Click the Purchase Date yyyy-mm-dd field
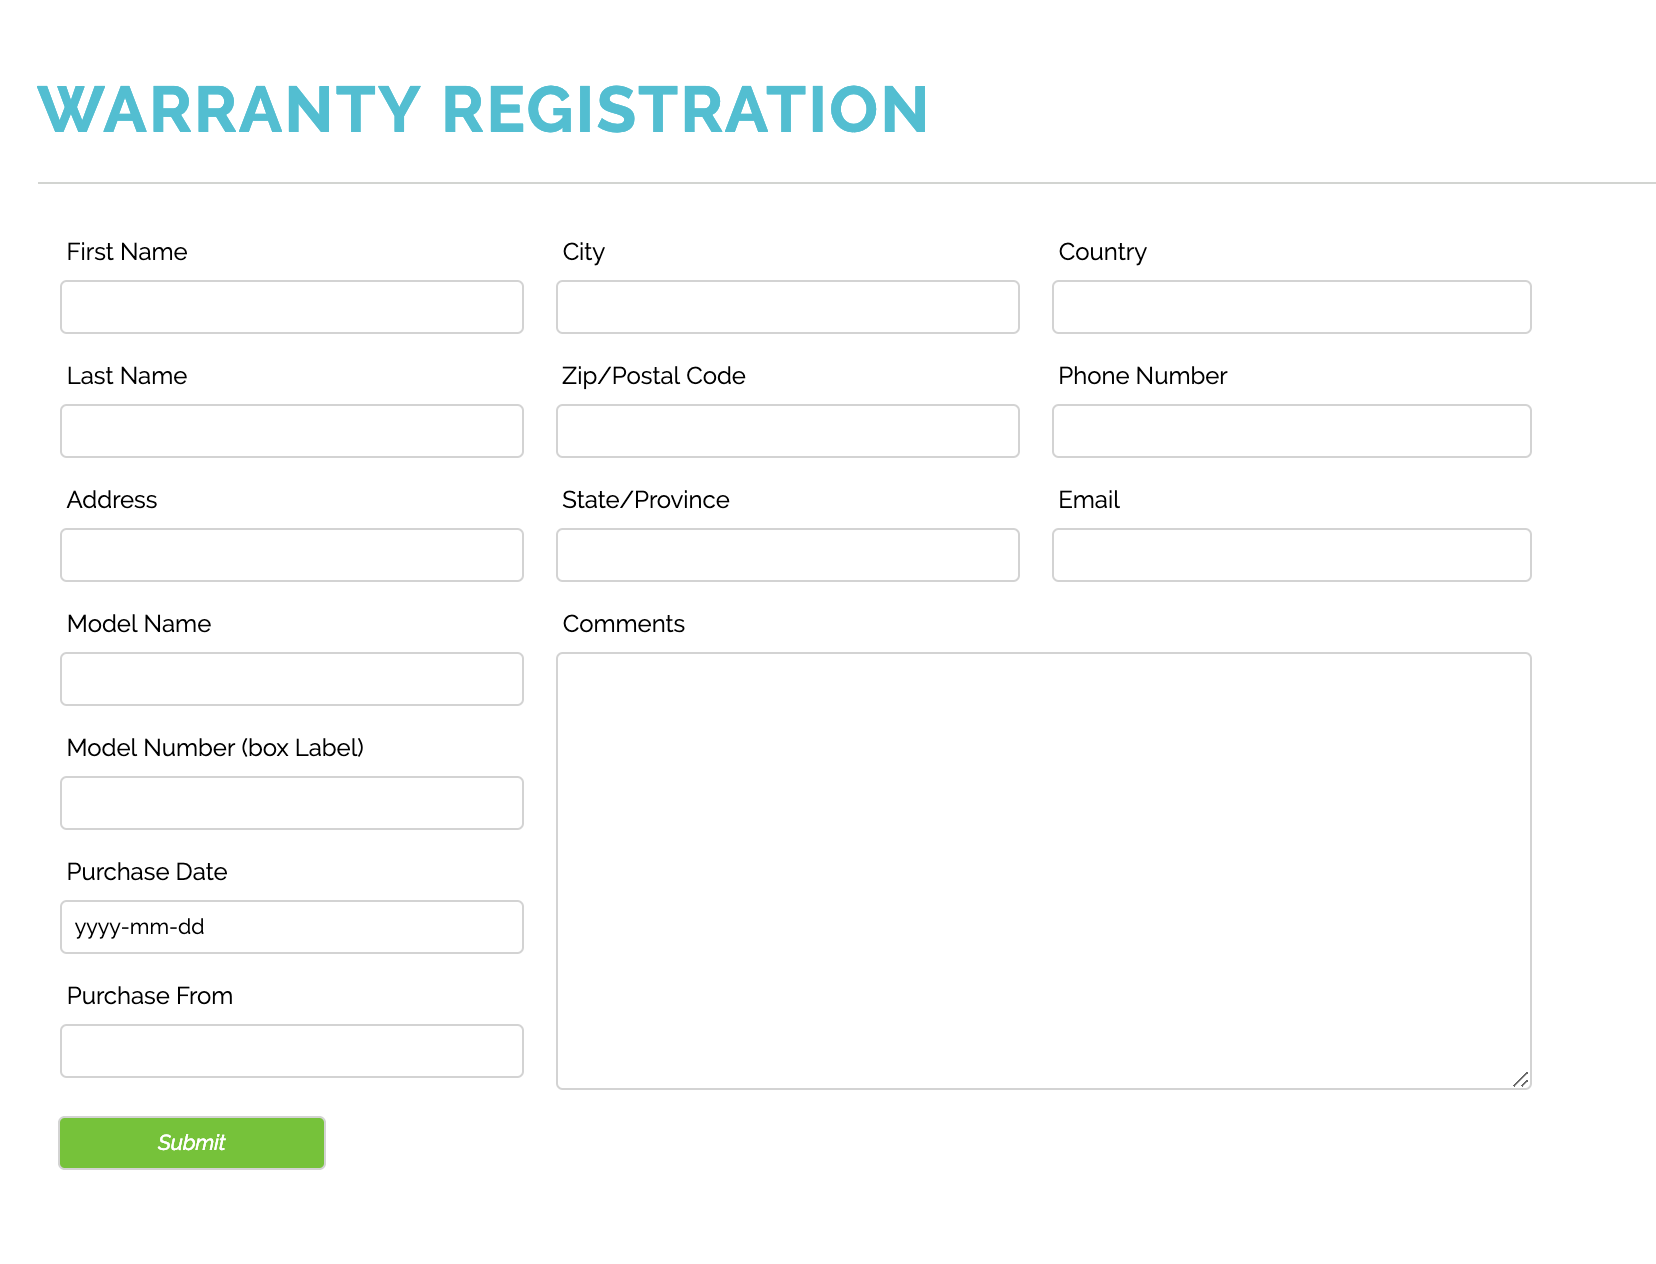The height and width of the screenshot is (1264, 1656). coord(291,927)
